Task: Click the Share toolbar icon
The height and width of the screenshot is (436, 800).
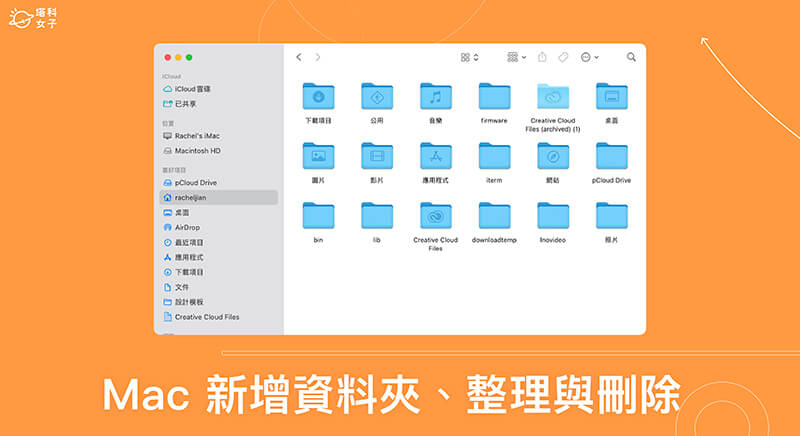Action: [x=542, y=58]
